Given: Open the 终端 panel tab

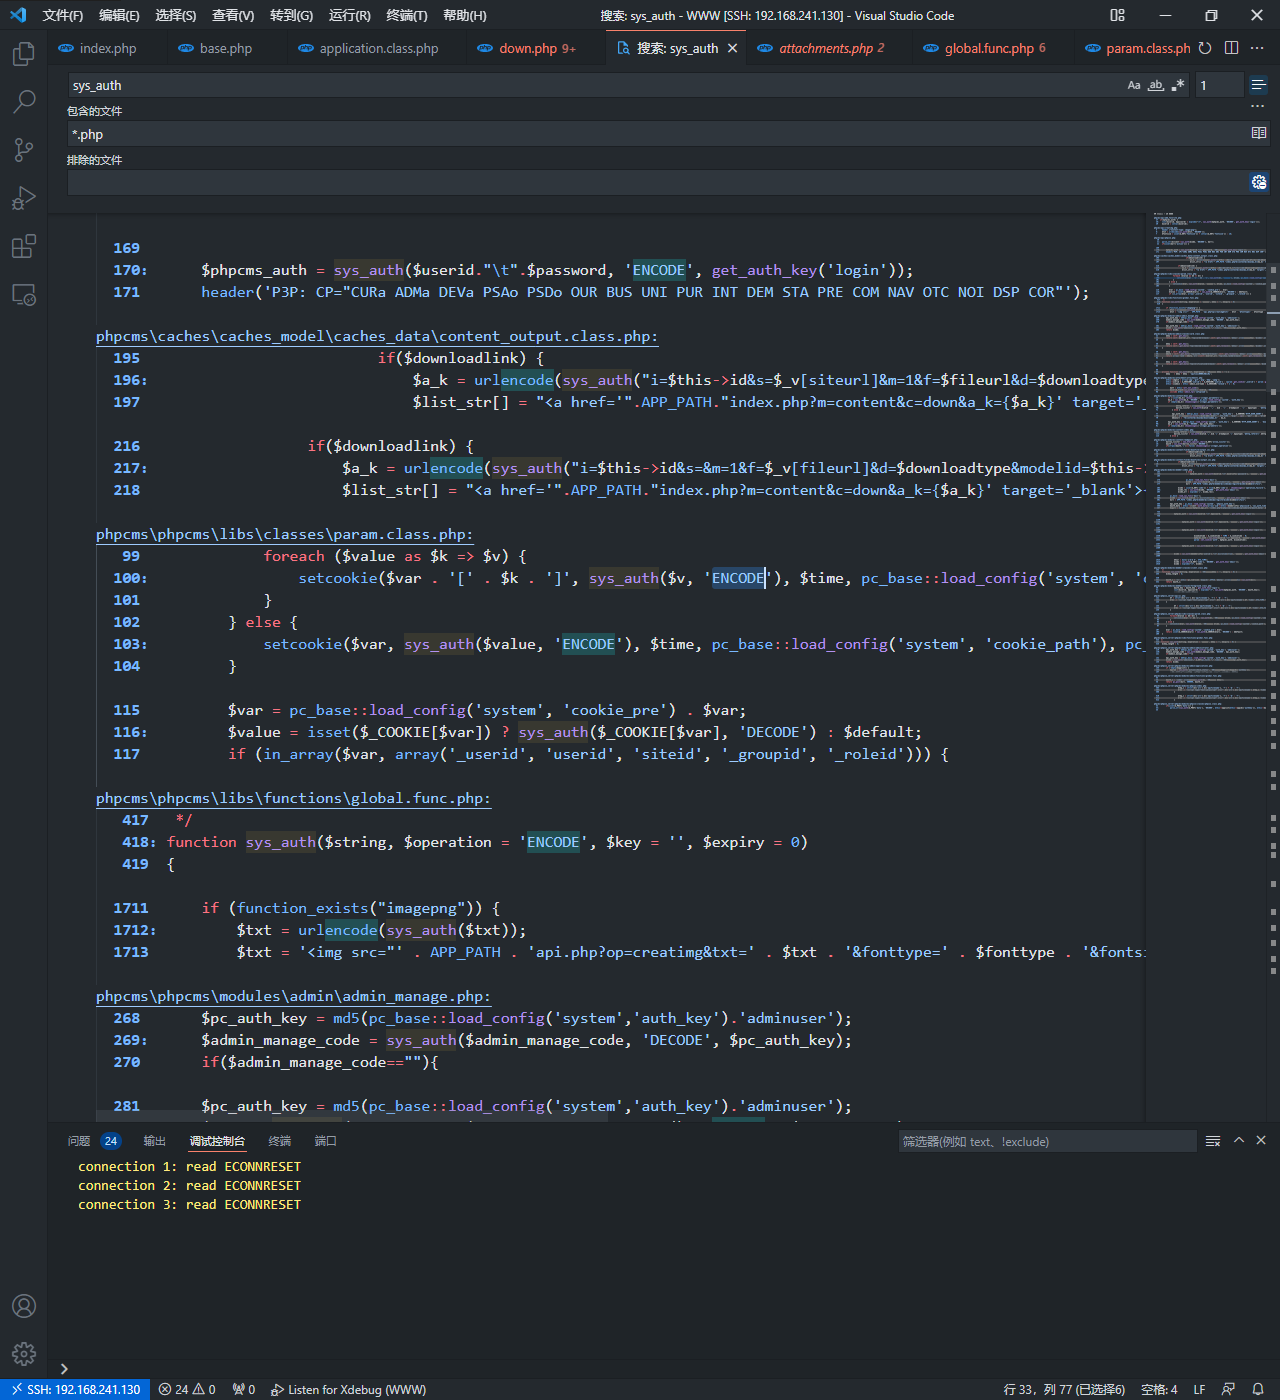Looking at the screenshot, I should tap(279, 1141).
